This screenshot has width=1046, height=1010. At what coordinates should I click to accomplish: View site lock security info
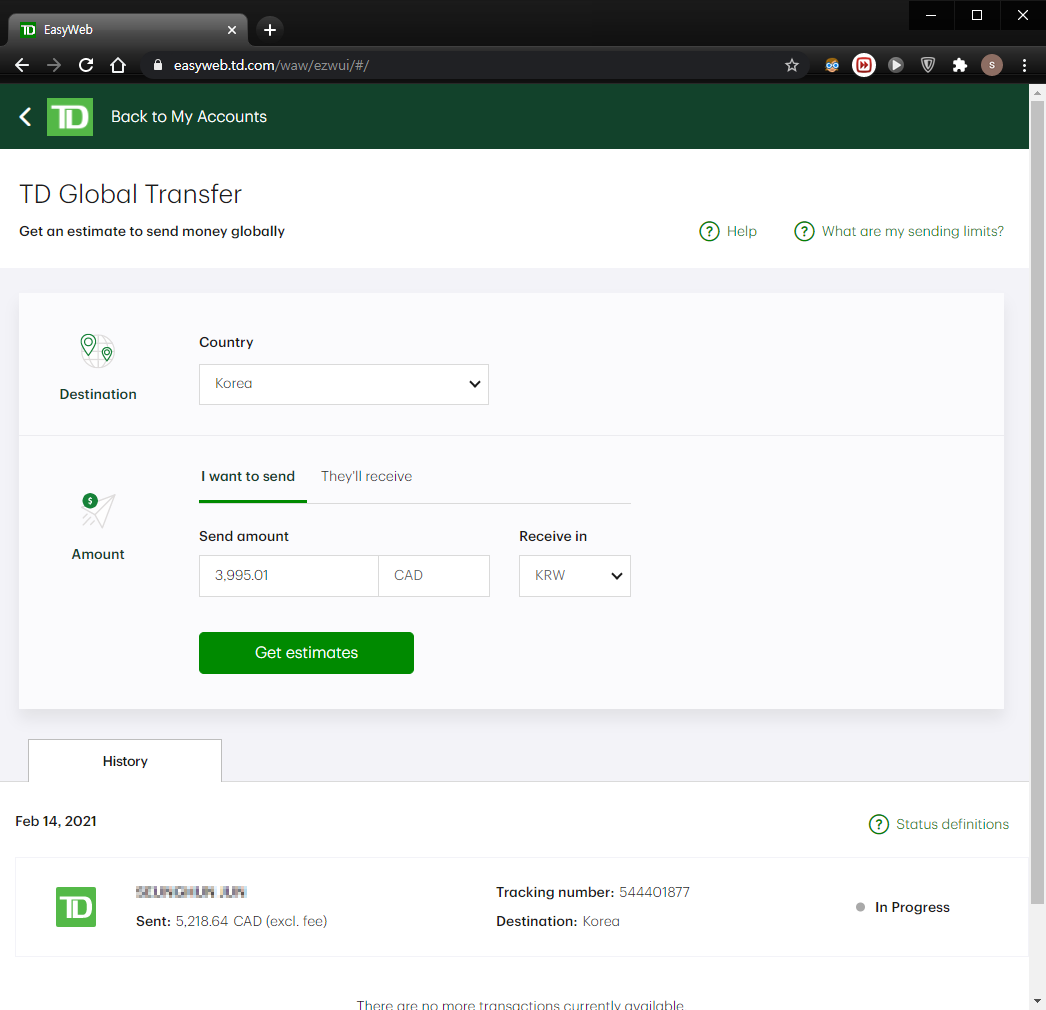coord(158,65)
